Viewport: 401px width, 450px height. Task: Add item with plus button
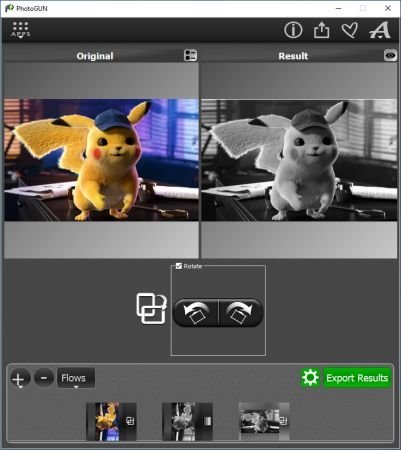tap(20, 378)
